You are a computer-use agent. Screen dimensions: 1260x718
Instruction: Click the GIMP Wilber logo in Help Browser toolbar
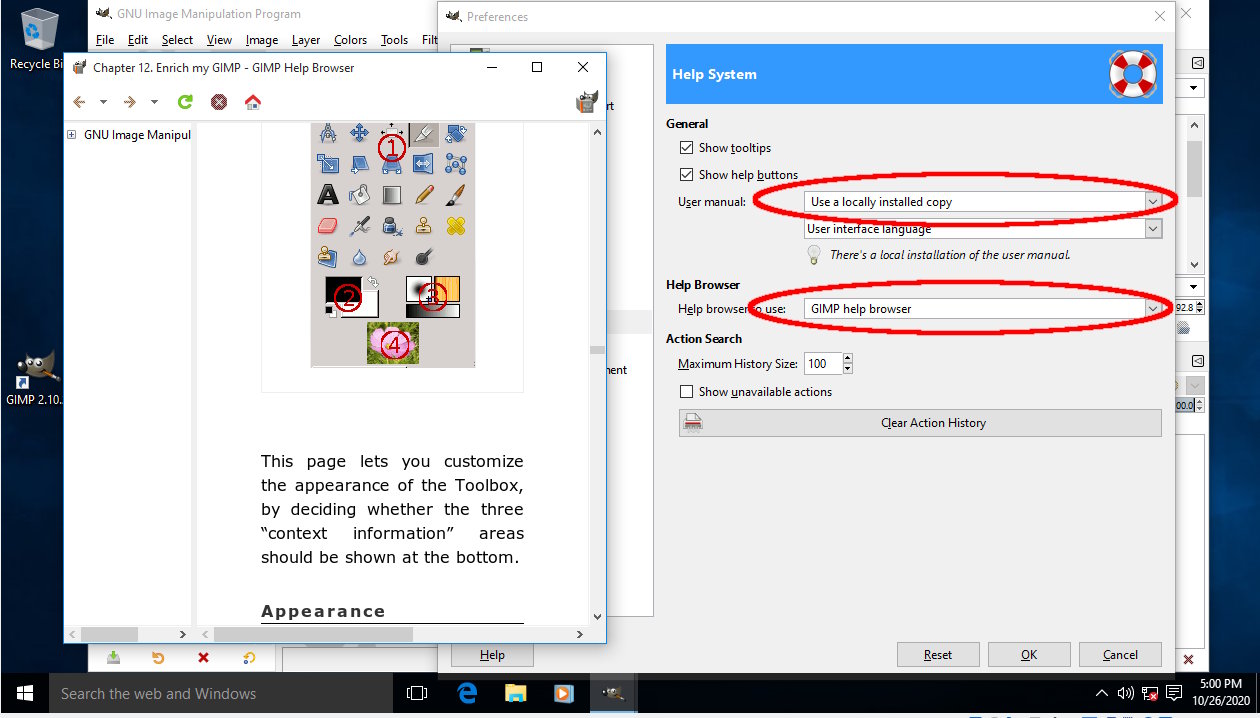point(587,101)
